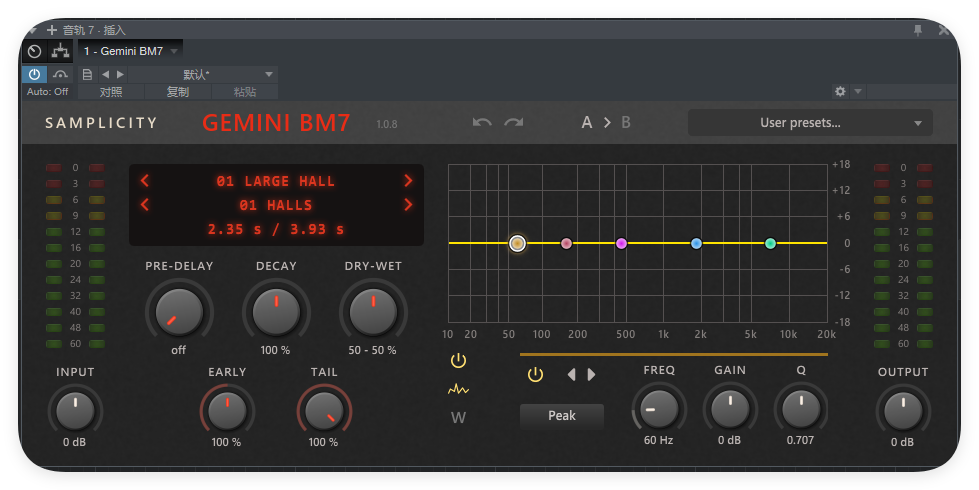Toggle the W button under analyzer

(458, 418)
